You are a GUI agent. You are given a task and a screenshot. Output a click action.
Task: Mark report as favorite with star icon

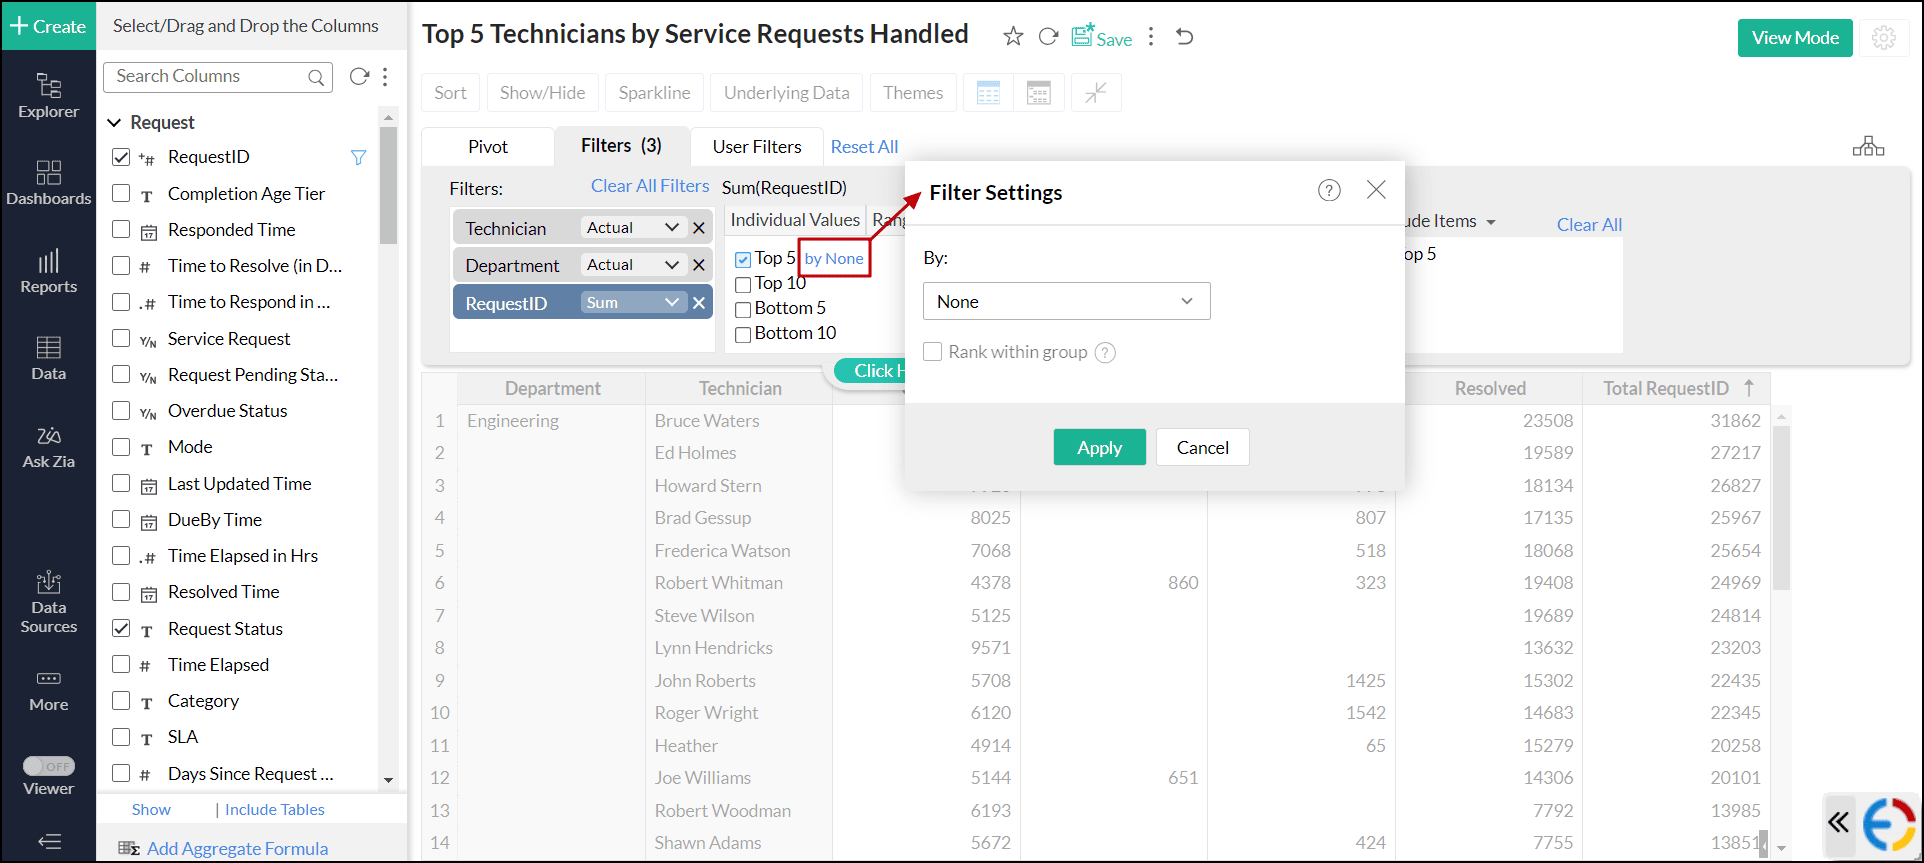tap(1013, 37)
